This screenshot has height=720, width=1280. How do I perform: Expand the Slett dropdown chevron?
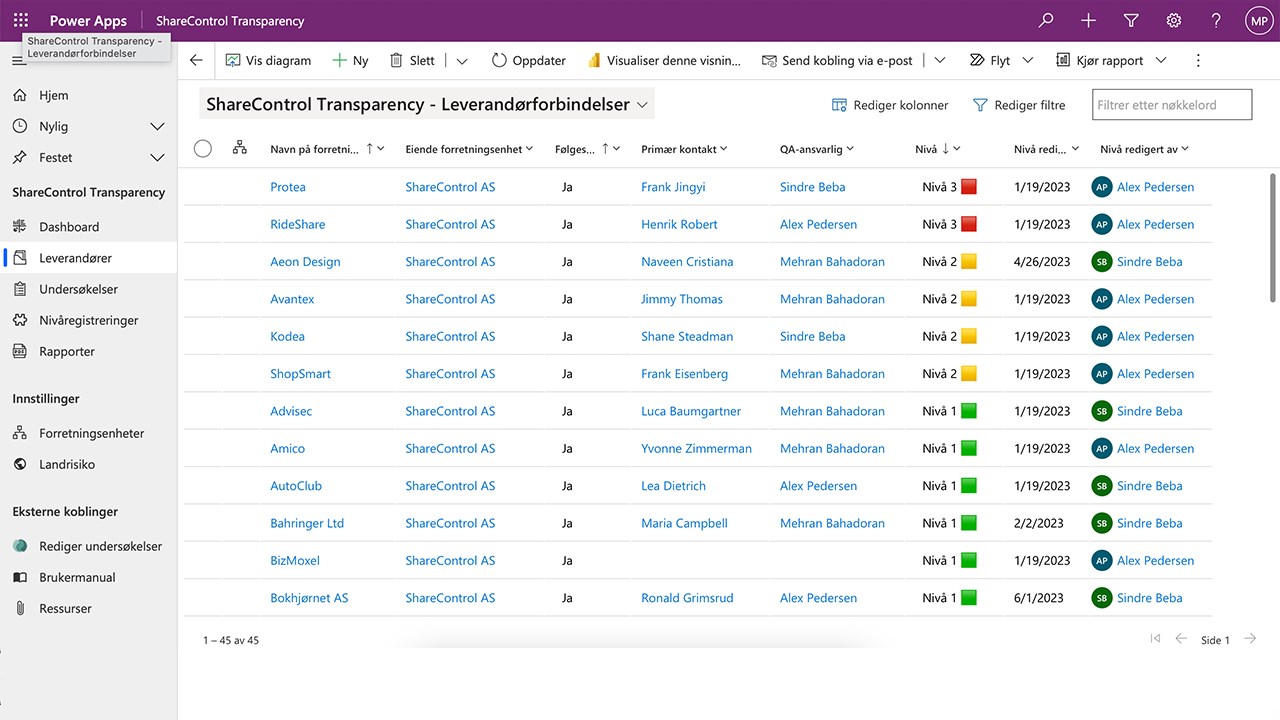462,60
